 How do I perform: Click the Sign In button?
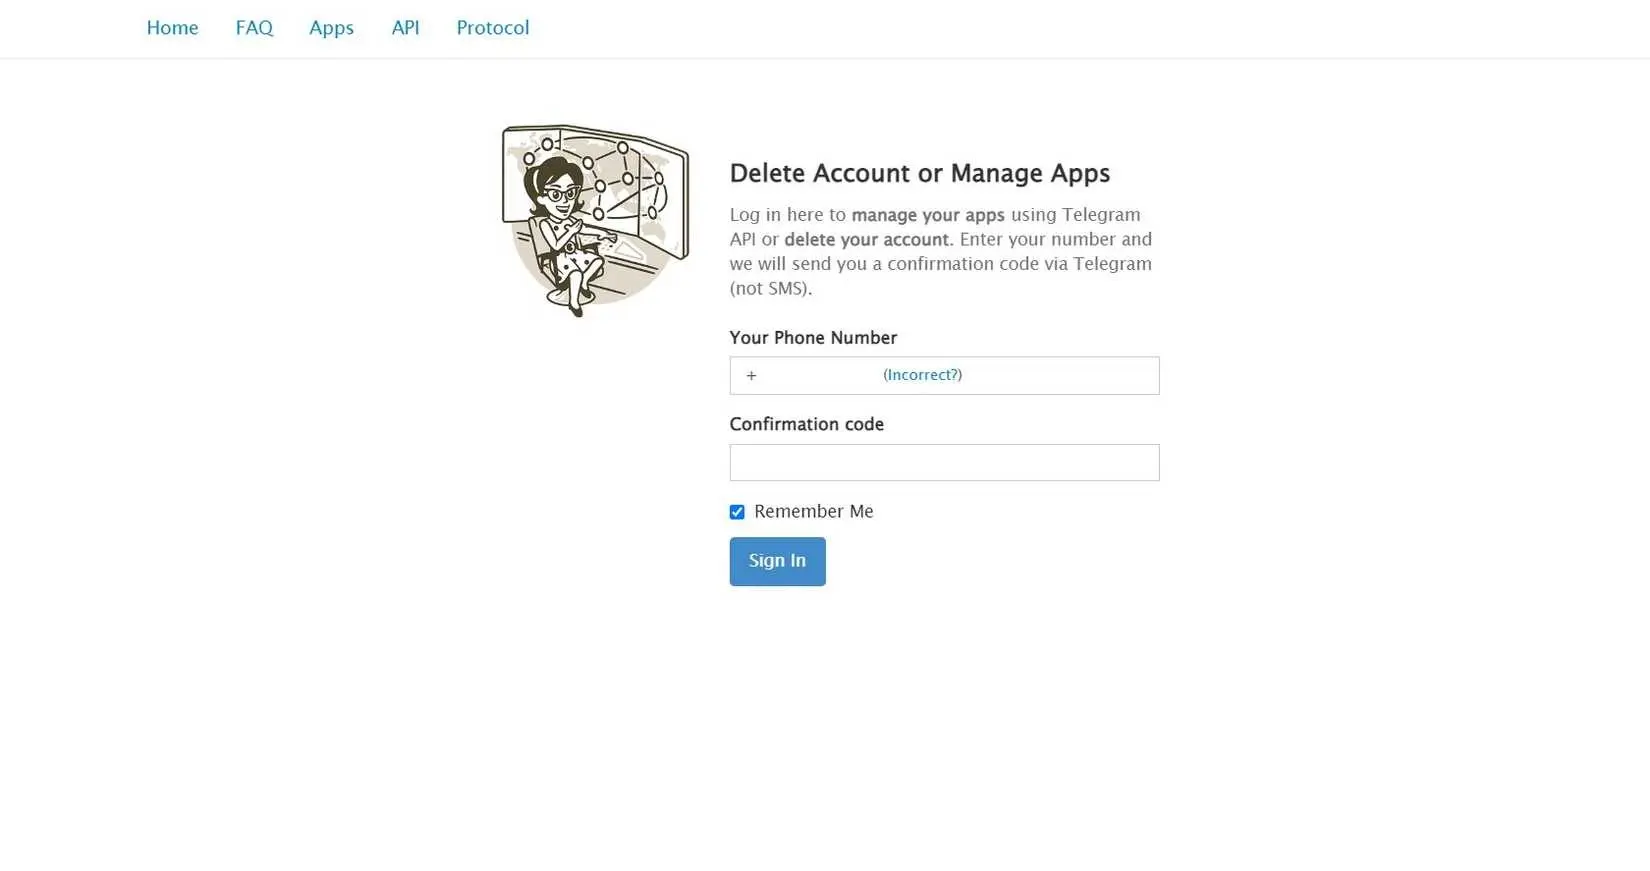[777, 561]
